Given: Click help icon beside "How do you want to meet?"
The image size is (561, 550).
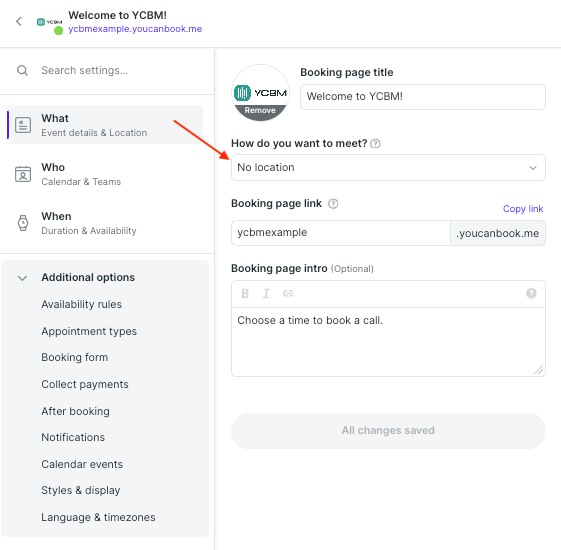Looking at the screenshot, I should [375, 144].
